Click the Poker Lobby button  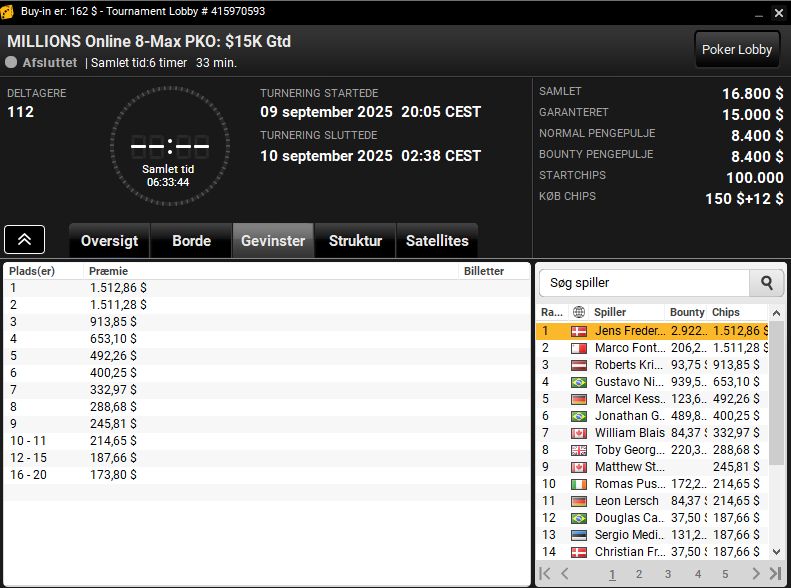[737, 49]
